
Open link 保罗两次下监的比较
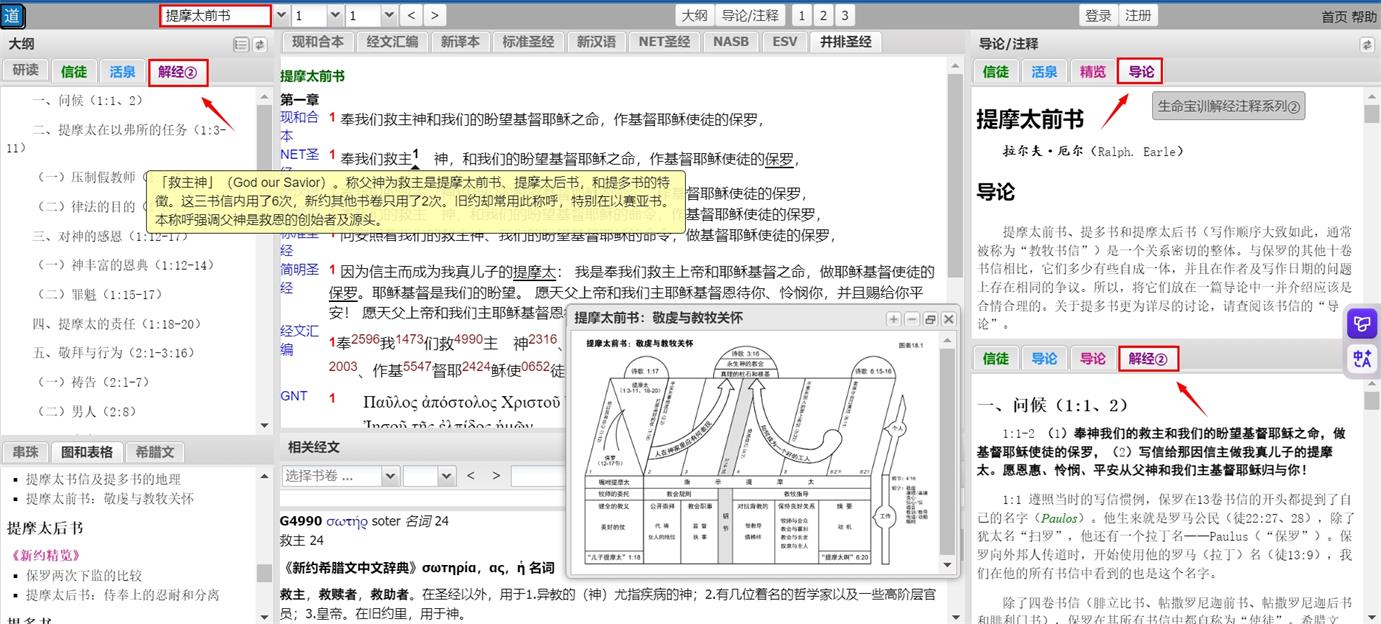pyautogui.click(x=84, y=575)
